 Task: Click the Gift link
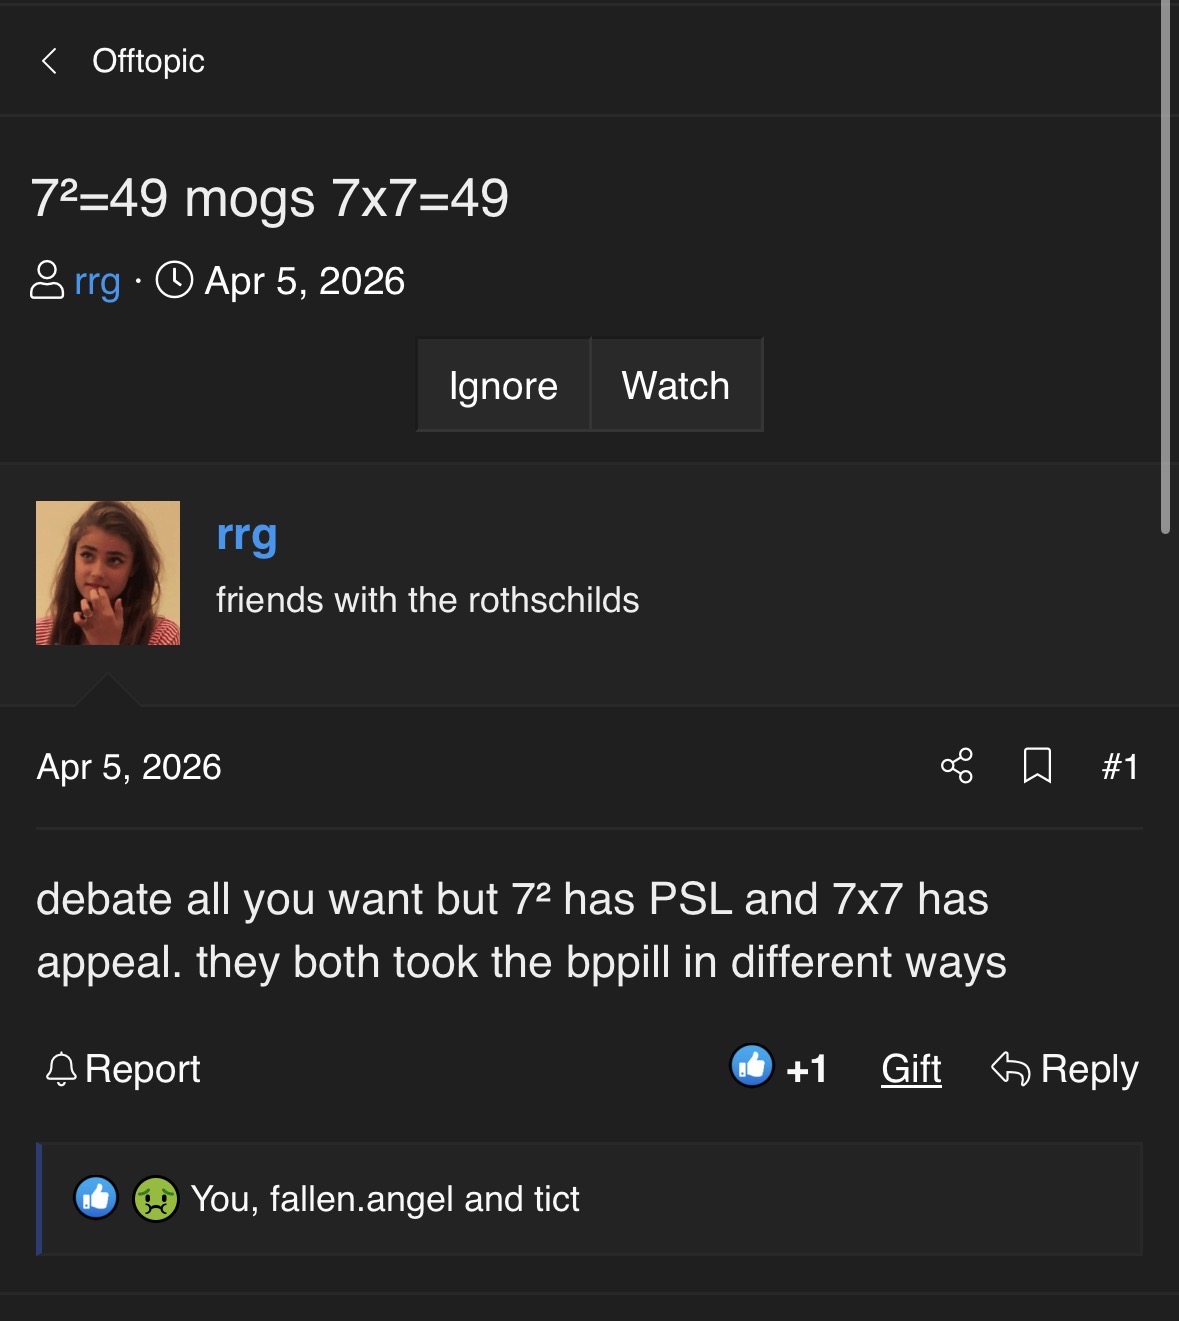click(x=911, y=1069)
